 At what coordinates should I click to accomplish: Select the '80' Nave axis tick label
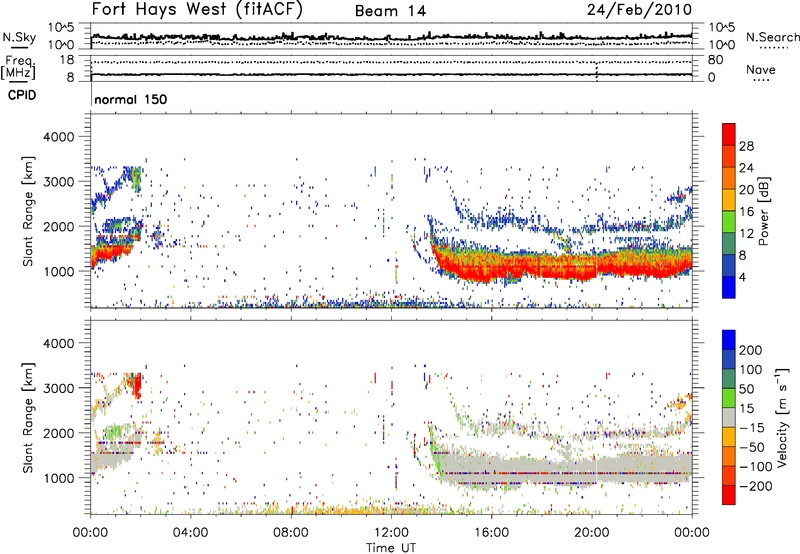click(x=715, y=60)
